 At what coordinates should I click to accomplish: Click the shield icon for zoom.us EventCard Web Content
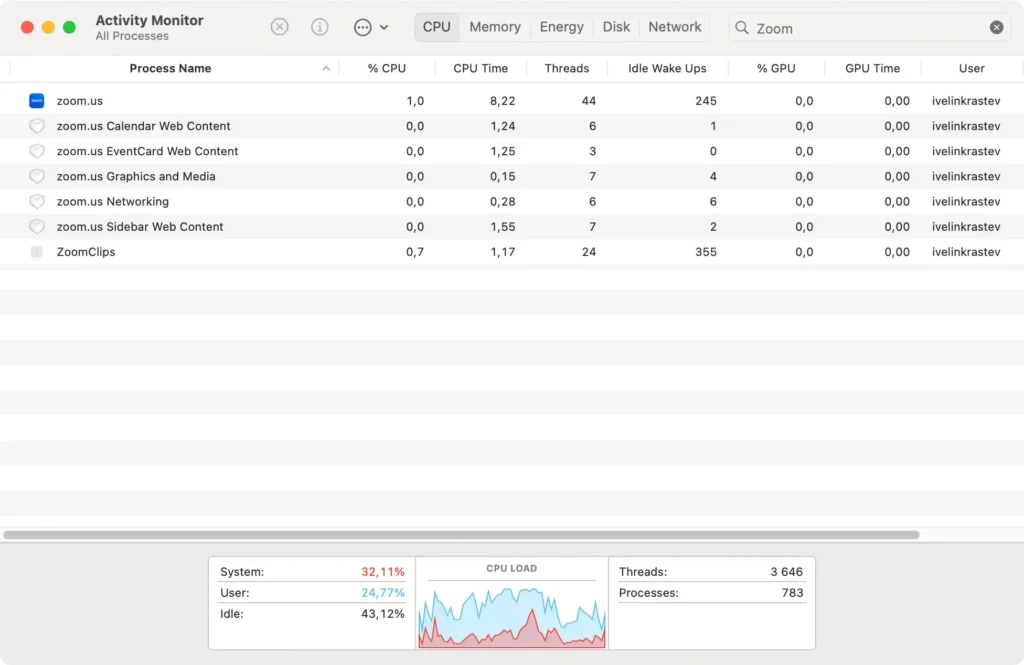(x=37, y=151)
